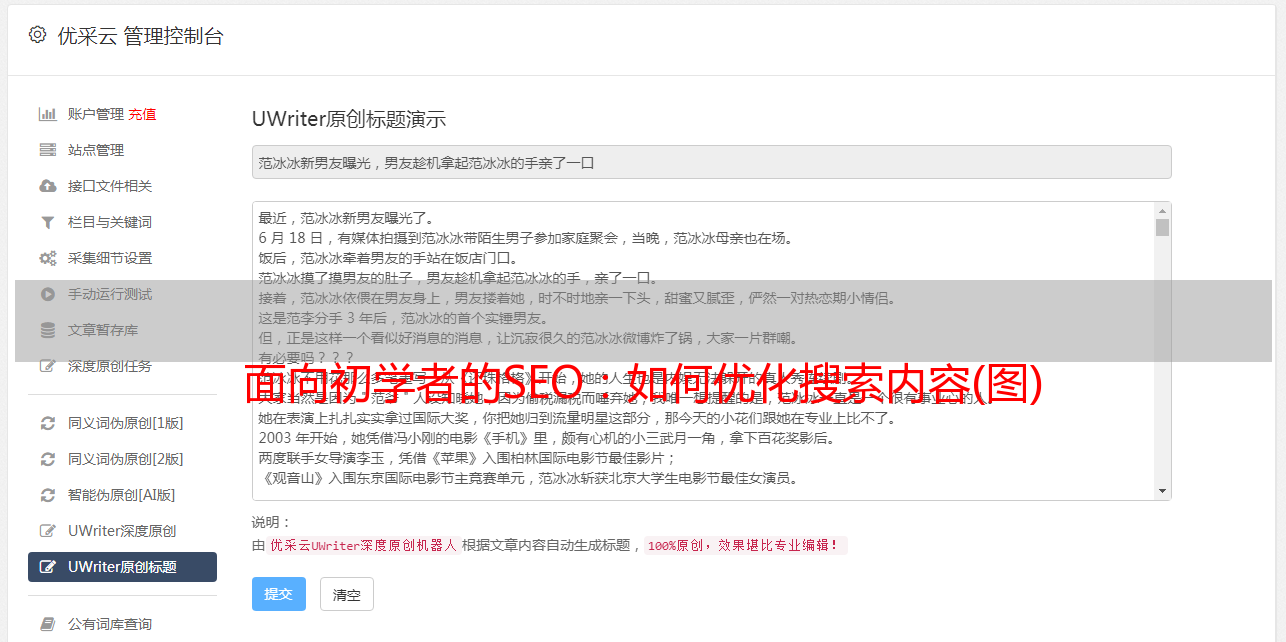Open the 栏目与关键词 filter icon
The width and height of the screenshot is (1286, 642).
tap(47, 222)
